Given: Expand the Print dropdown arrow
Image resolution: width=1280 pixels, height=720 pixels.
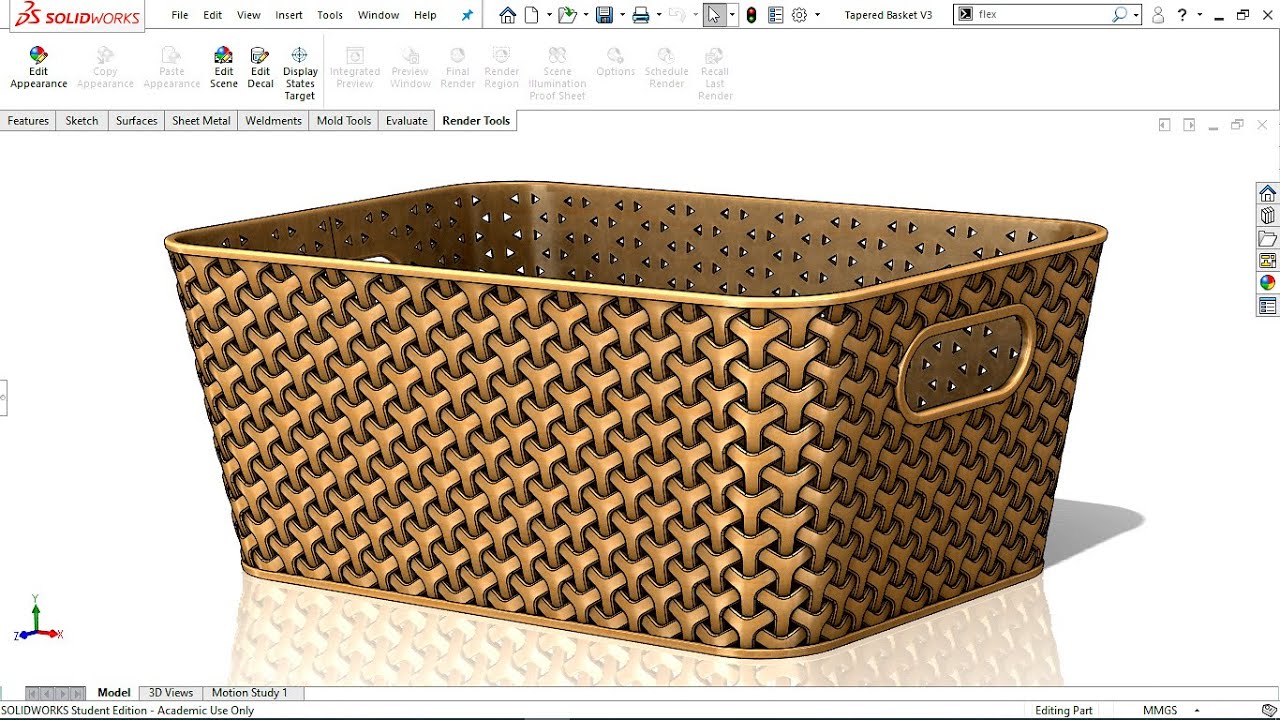Looking at the screenshot, I should pos(659,15).
